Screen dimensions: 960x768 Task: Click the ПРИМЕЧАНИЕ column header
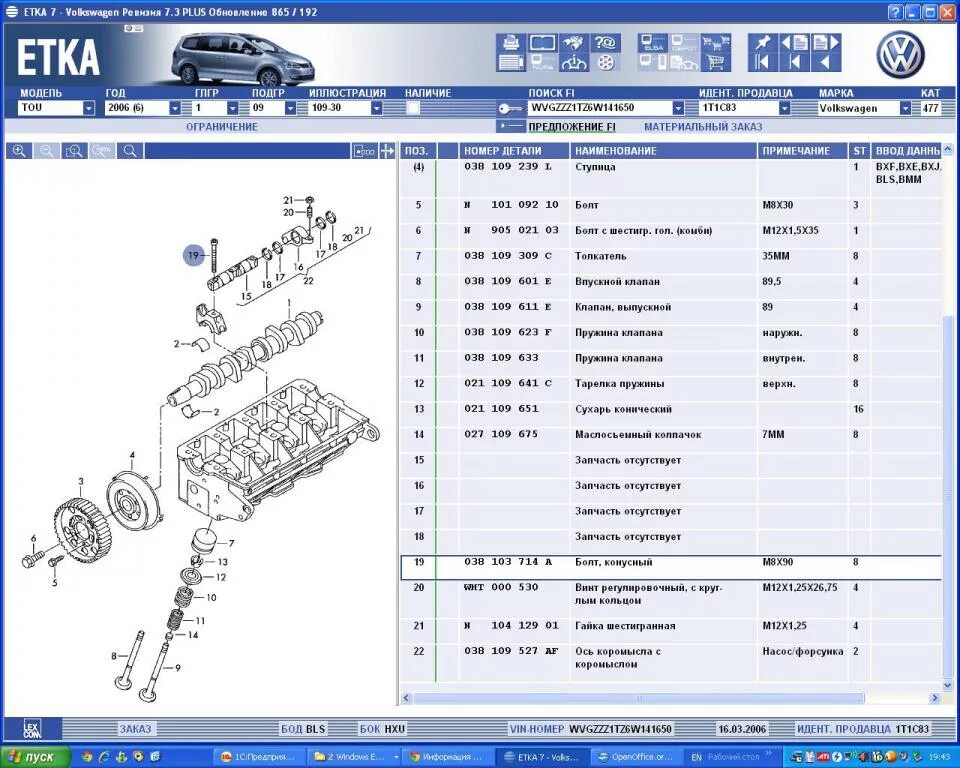pyautogui.click(x=803, y=151)
